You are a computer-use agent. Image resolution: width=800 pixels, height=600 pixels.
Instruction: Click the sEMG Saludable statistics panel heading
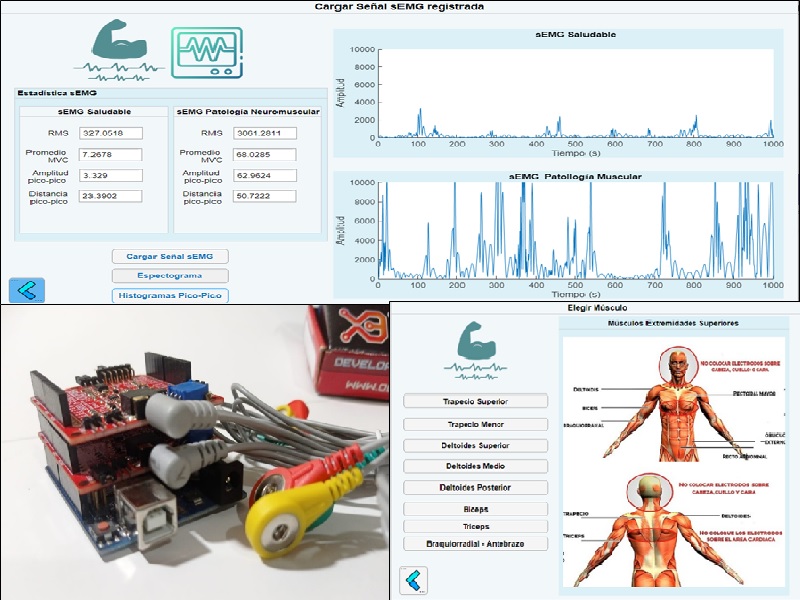[x=94, y=111]
